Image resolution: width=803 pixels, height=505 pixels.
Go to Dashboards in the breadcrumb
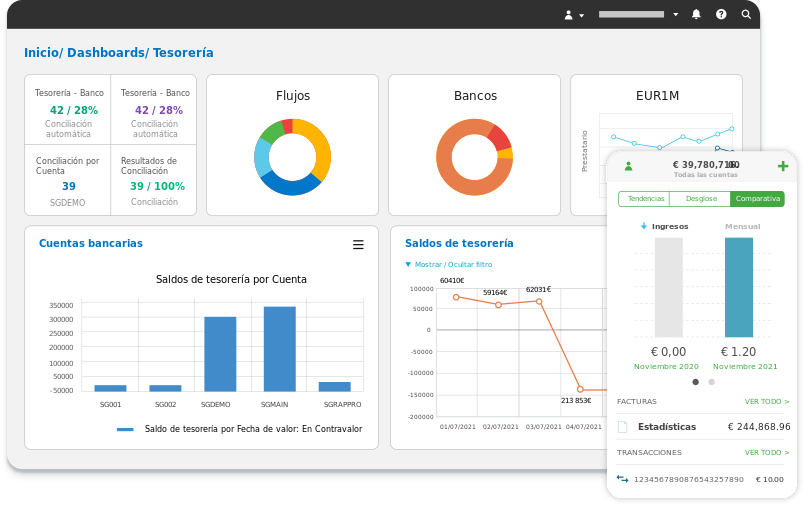(106, 53)
